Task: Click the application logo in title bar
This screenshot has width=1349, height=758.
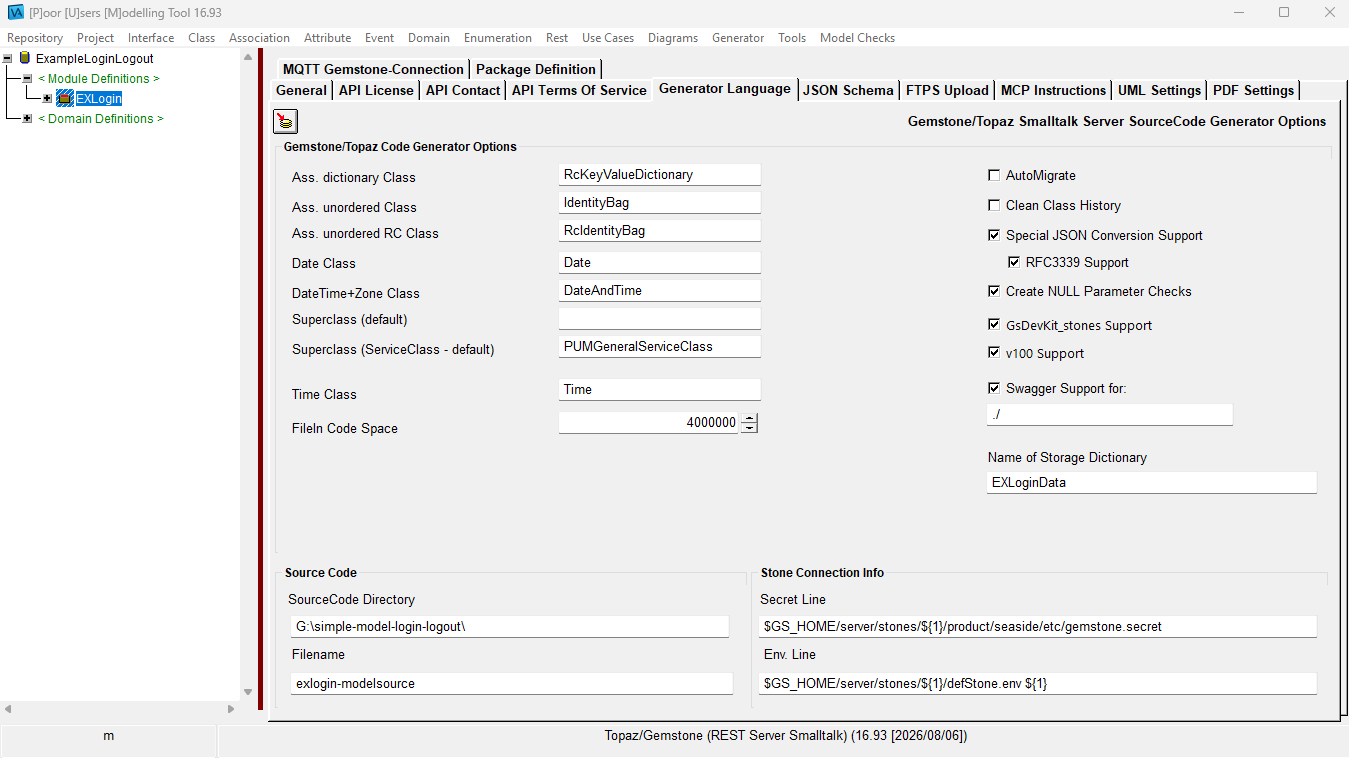Action: point(15,13)
